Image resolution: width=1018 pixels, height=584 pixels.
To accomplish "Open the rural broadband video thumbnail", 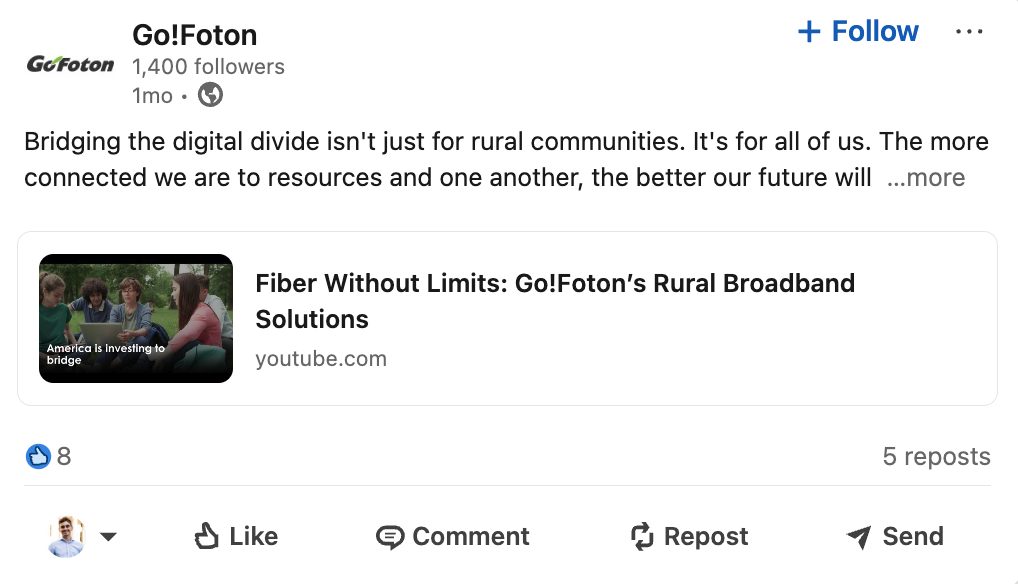I will point(136,318).
